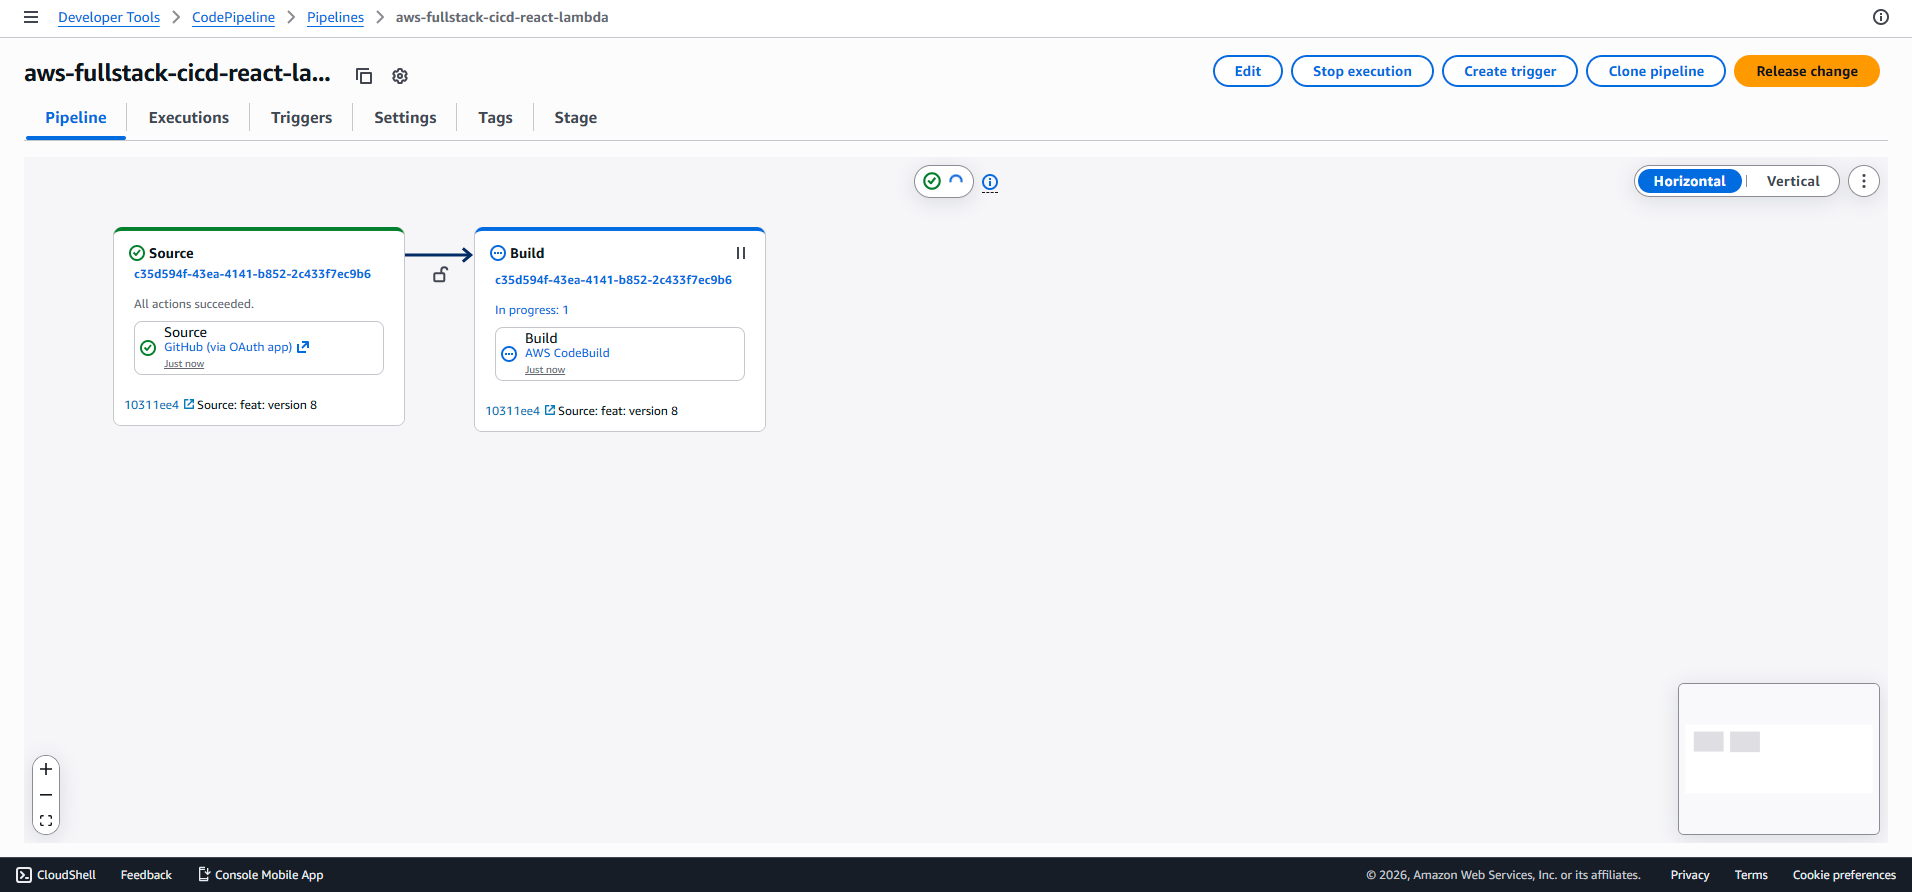The width and height of the screenshot is (1912, 892).
Task: Click the info panel icon top right
Action: click(x=1881, y=17)
